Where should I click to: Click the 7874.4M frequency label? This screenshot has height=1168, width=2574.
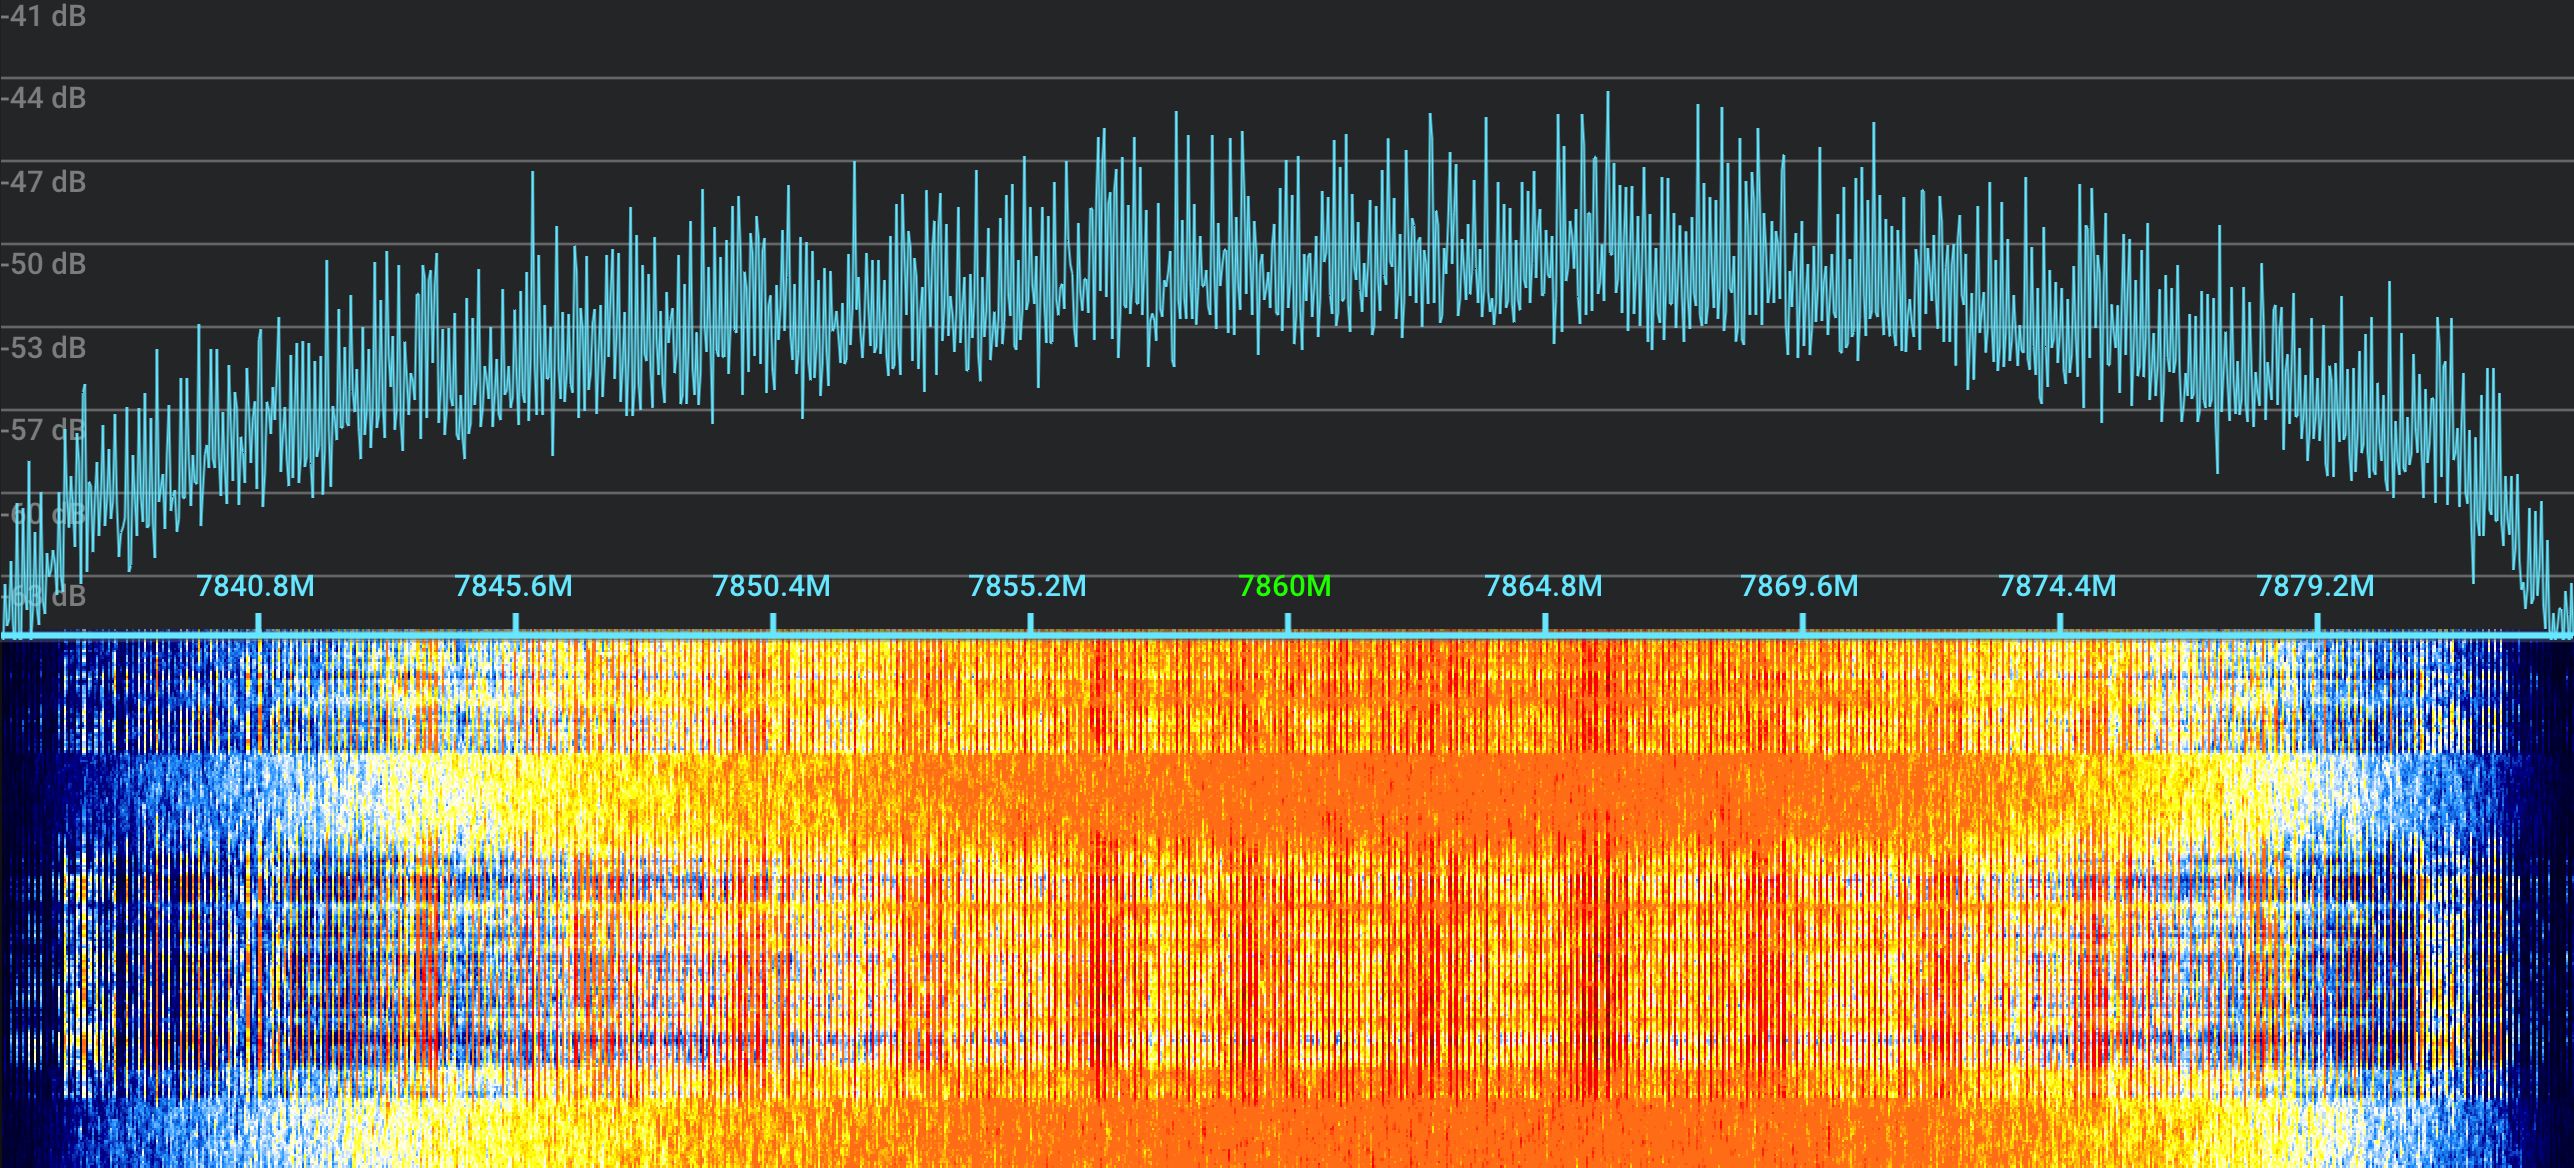(2058, 586)
